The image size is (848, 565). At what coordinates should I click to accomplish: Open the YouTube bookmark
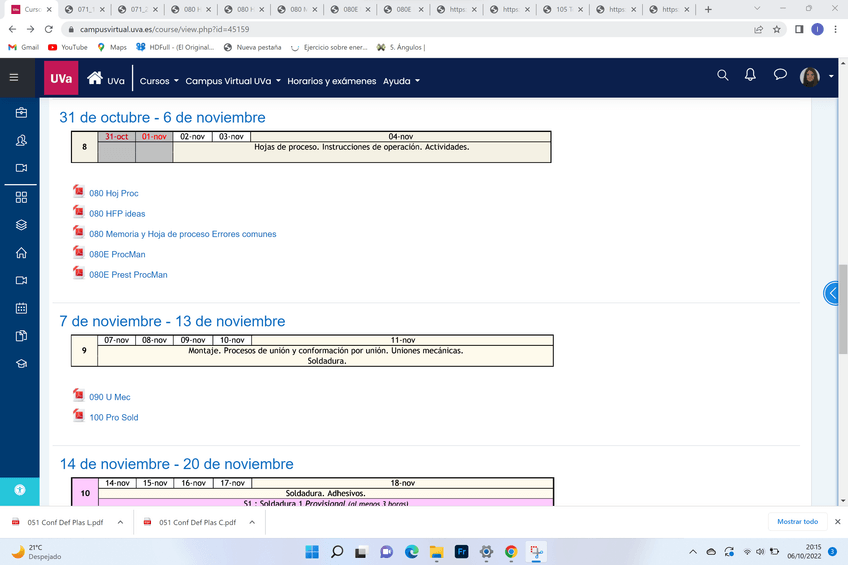tap(68, 47)
